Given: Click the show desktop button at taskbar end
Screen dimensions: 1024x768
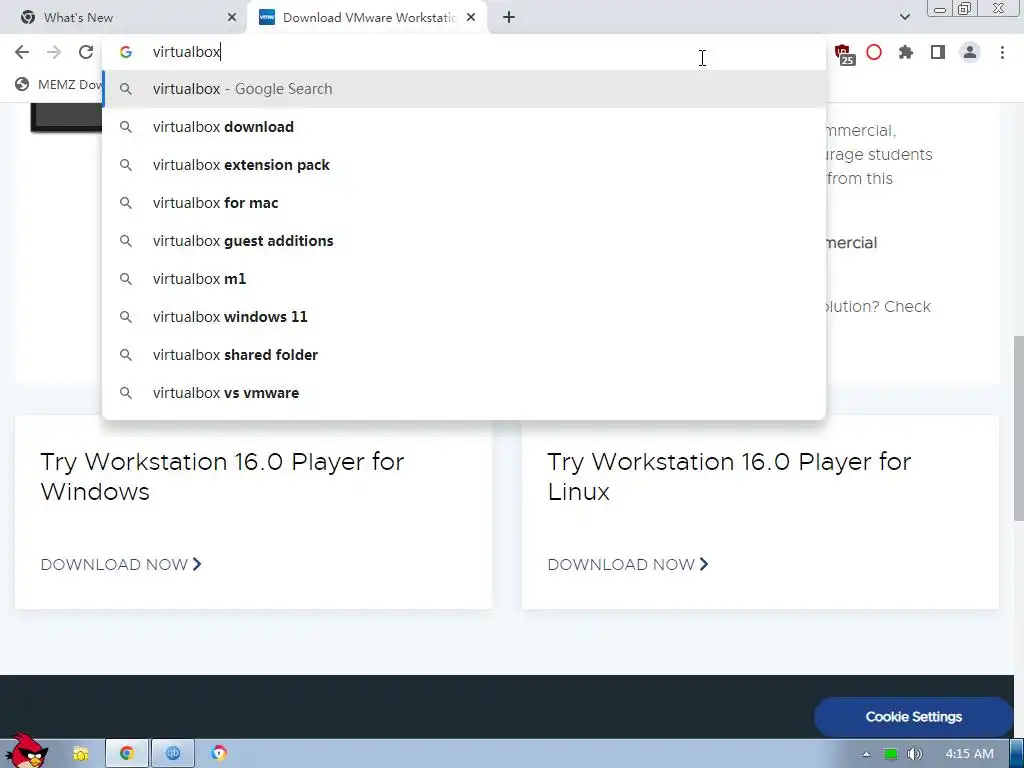Looking at the screenshot, I should click(x=1017, y=753).
